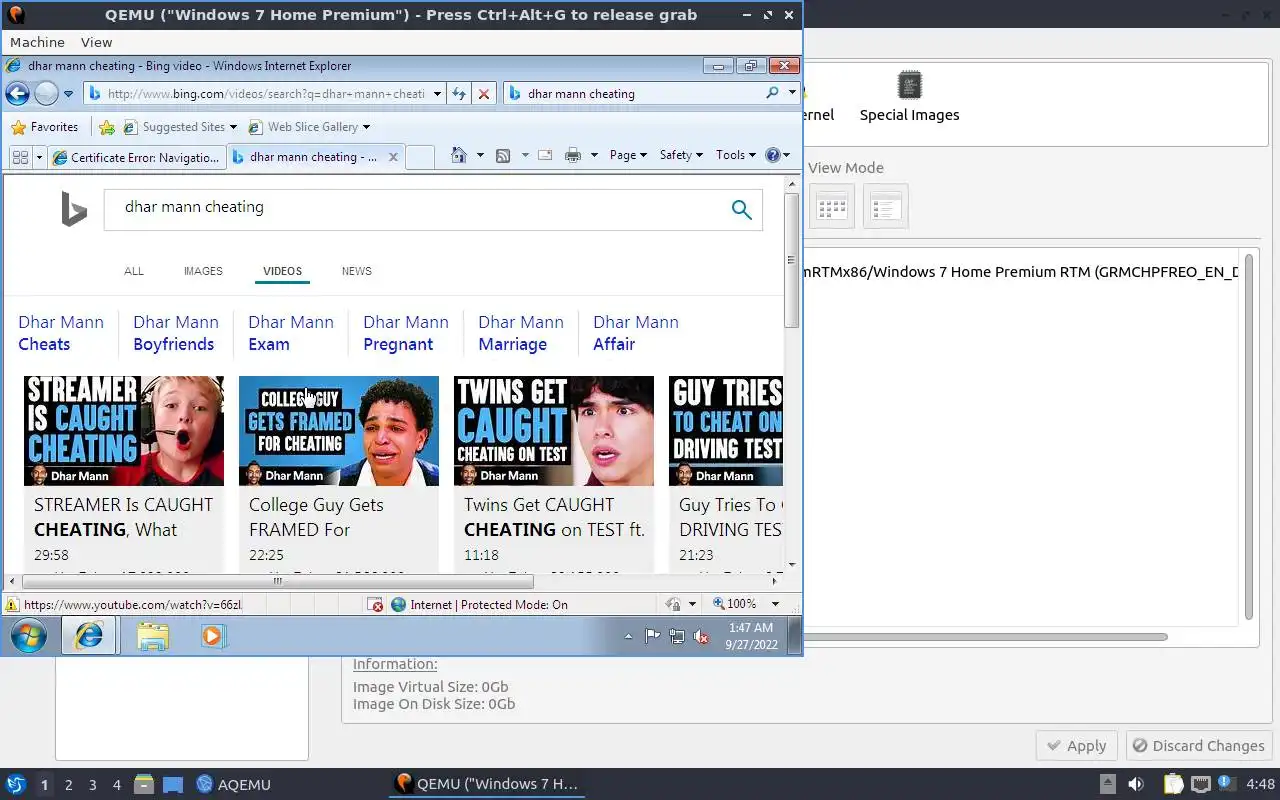Click blocked popup status bar icon

pyautogui.click(x=376, y=605)
